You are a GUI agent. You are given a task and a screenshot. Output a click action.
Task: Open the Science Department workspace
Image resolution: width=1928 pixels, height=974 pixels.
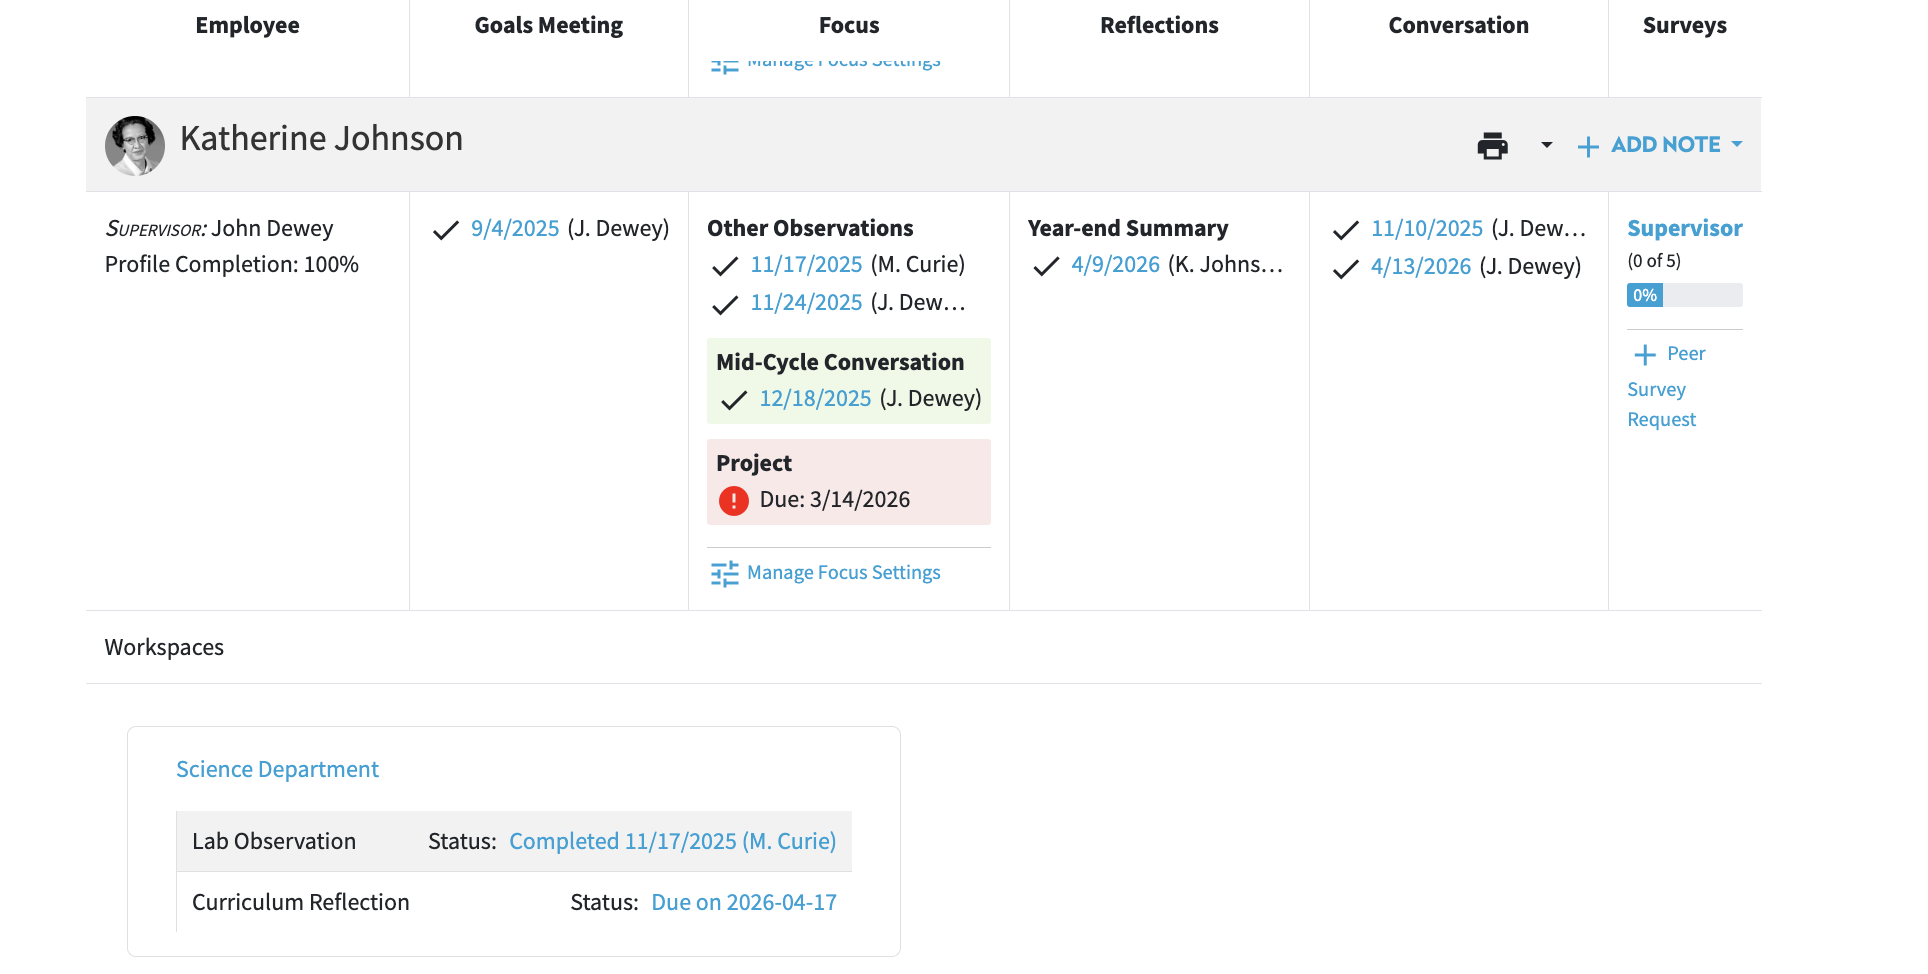click(x=277, y=769)
